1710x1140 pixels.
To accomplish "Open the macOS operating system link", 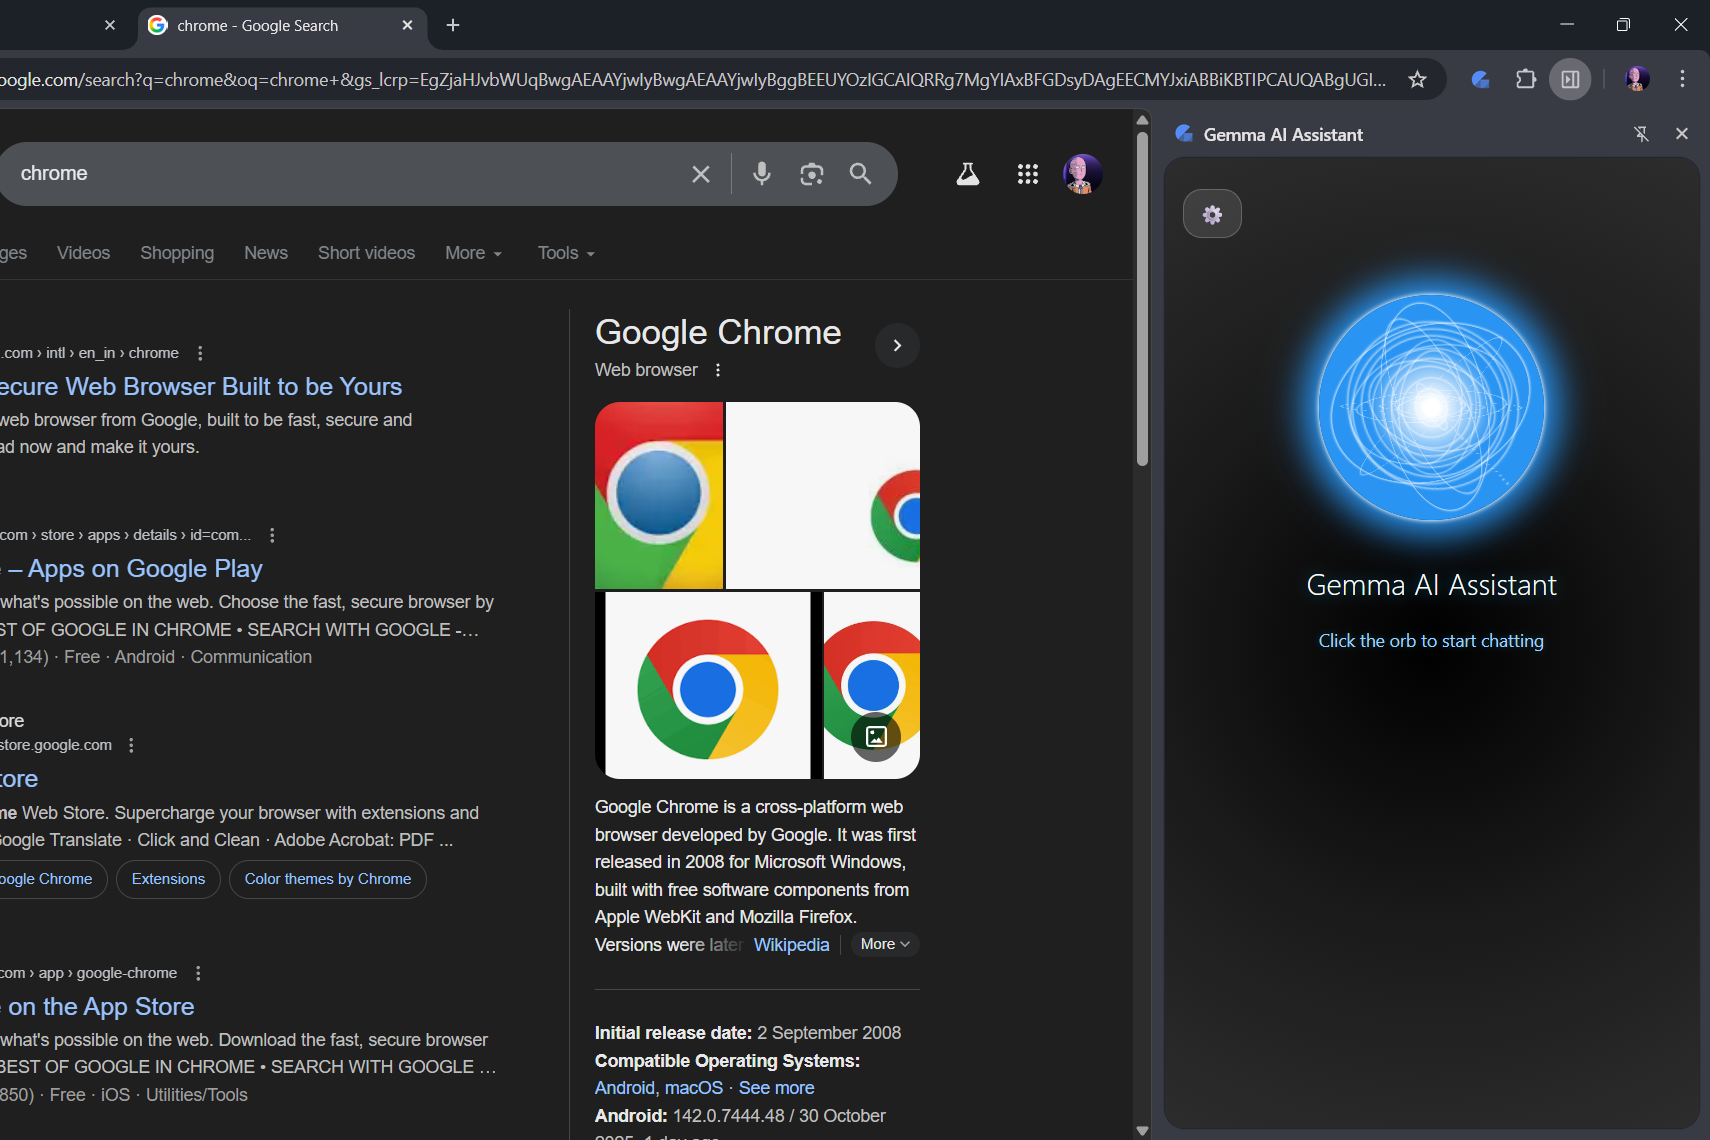I will [x=694, y=1088].
